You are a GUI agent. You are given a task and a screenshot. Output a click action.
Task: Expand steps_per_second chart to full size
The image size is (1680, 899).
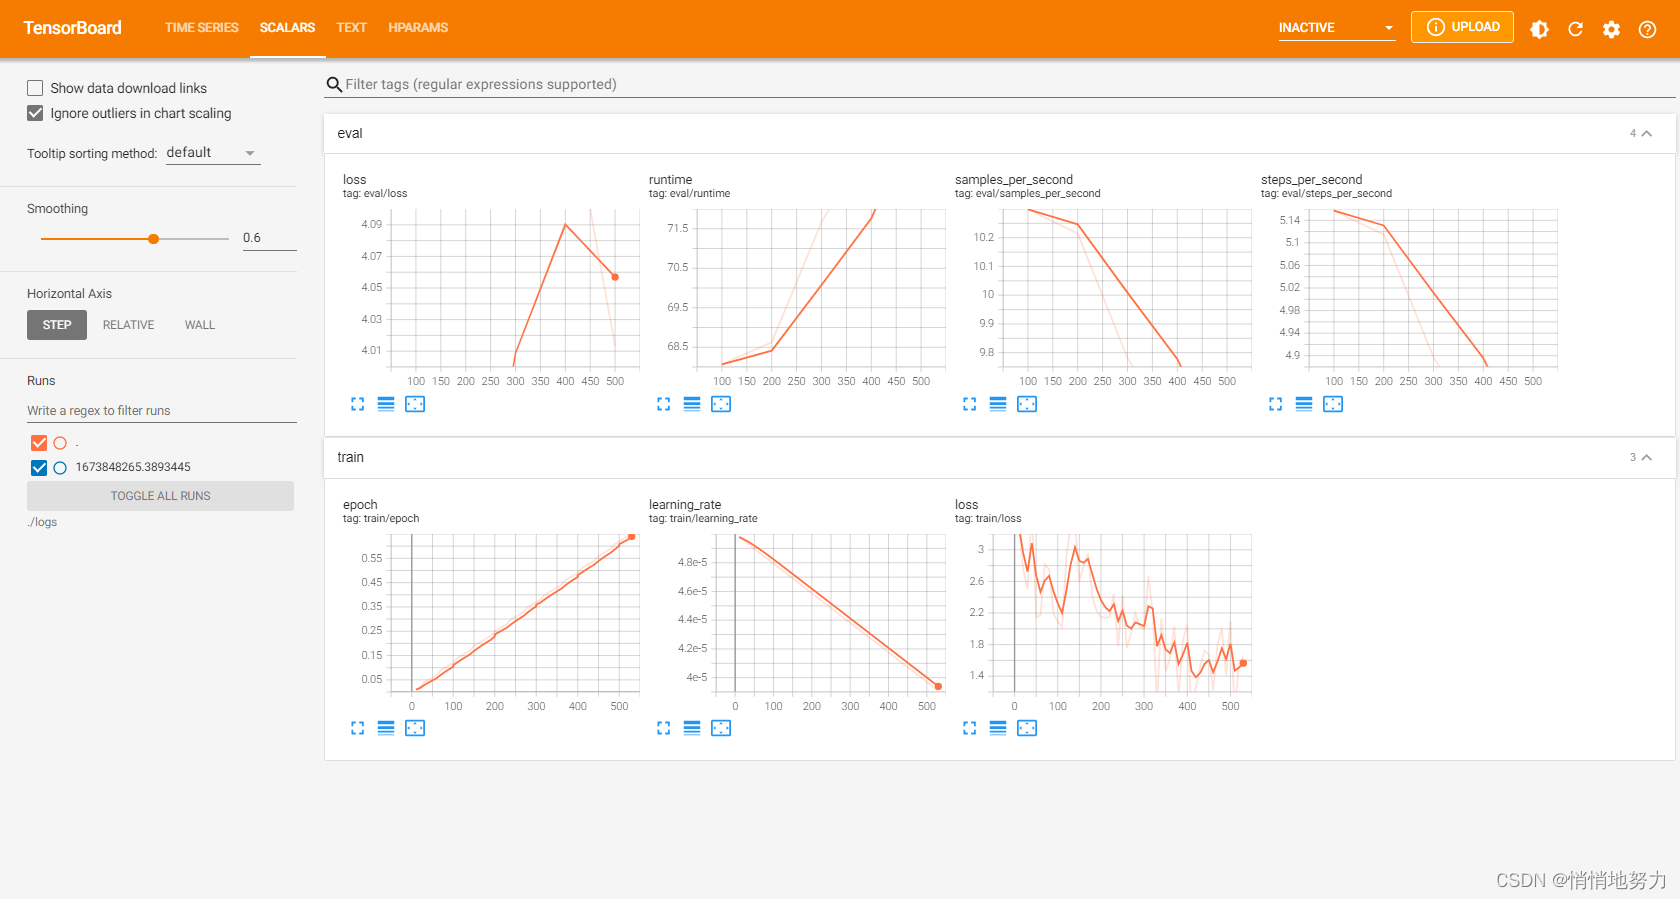(1276, 404)
